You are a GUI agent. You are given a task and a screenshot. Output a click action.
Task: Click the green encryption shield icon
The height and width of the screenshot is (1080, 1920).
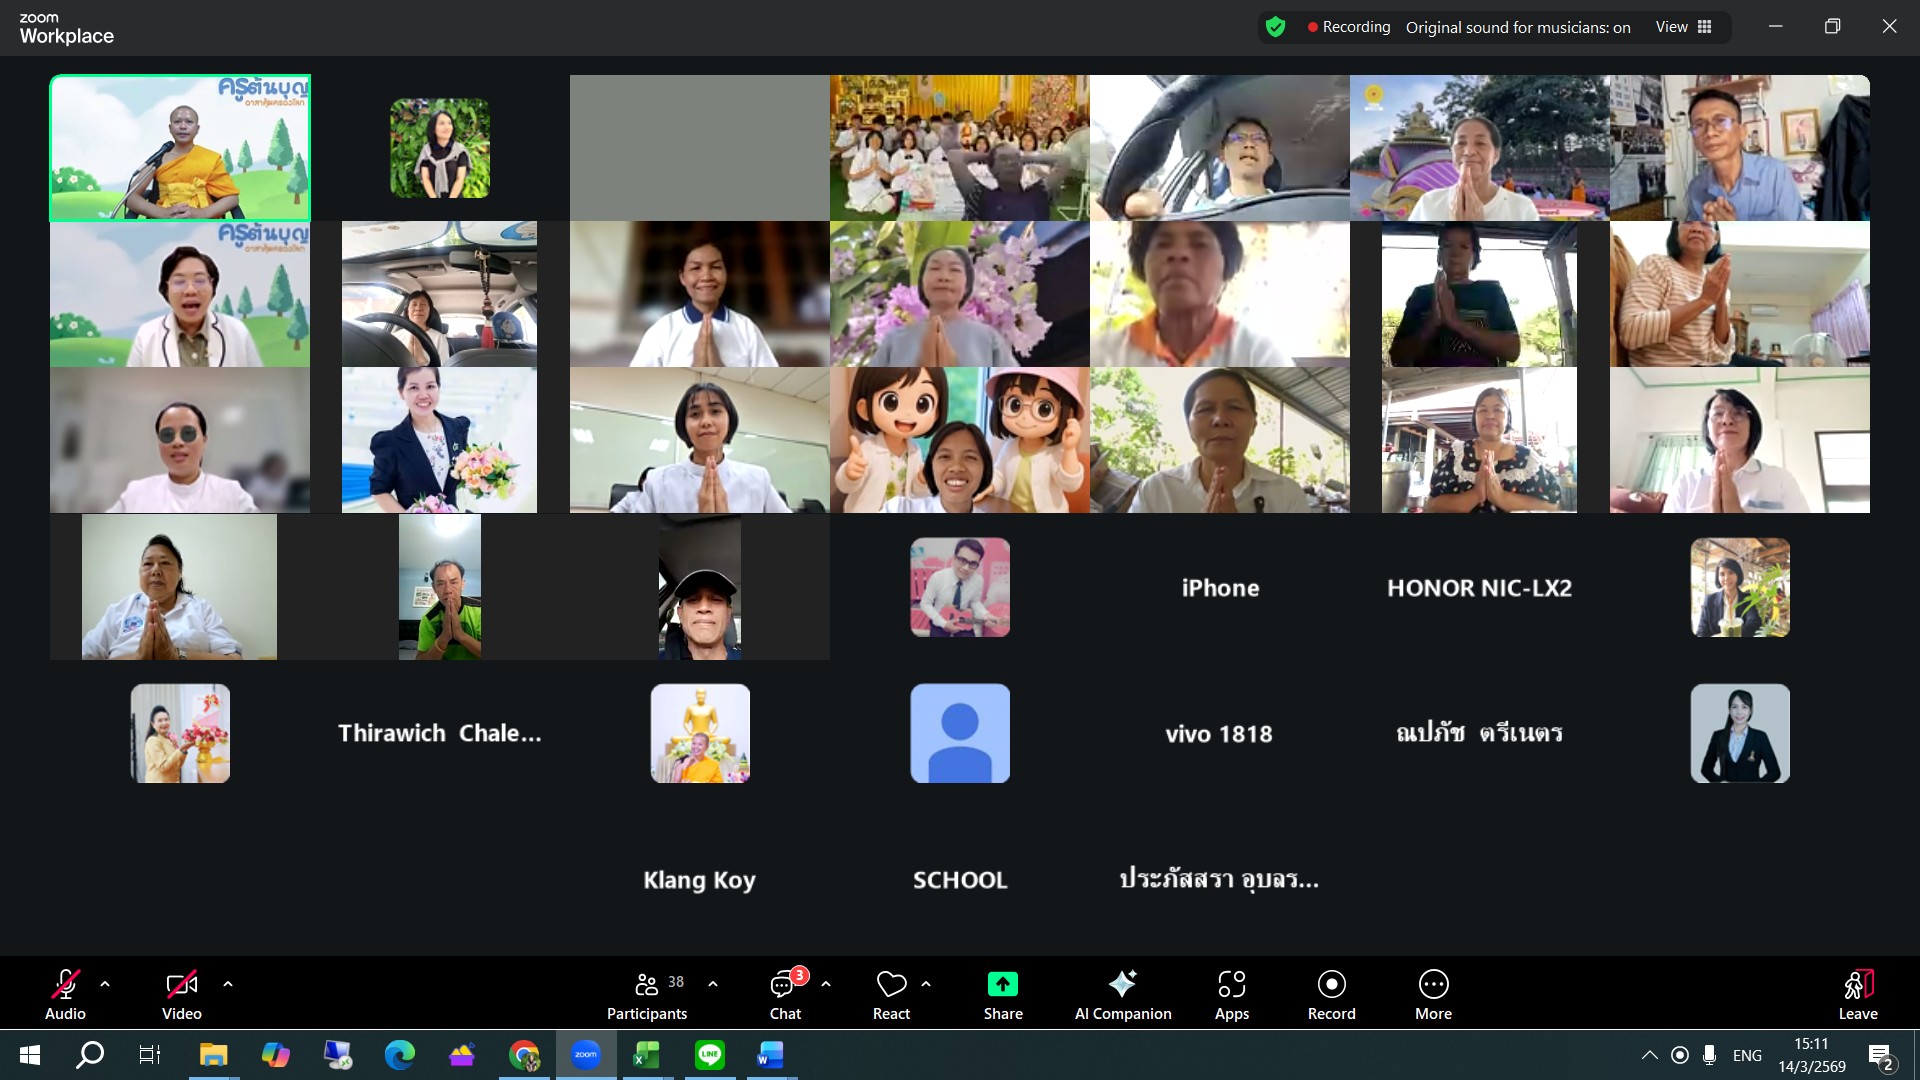tap(1275, 27)
